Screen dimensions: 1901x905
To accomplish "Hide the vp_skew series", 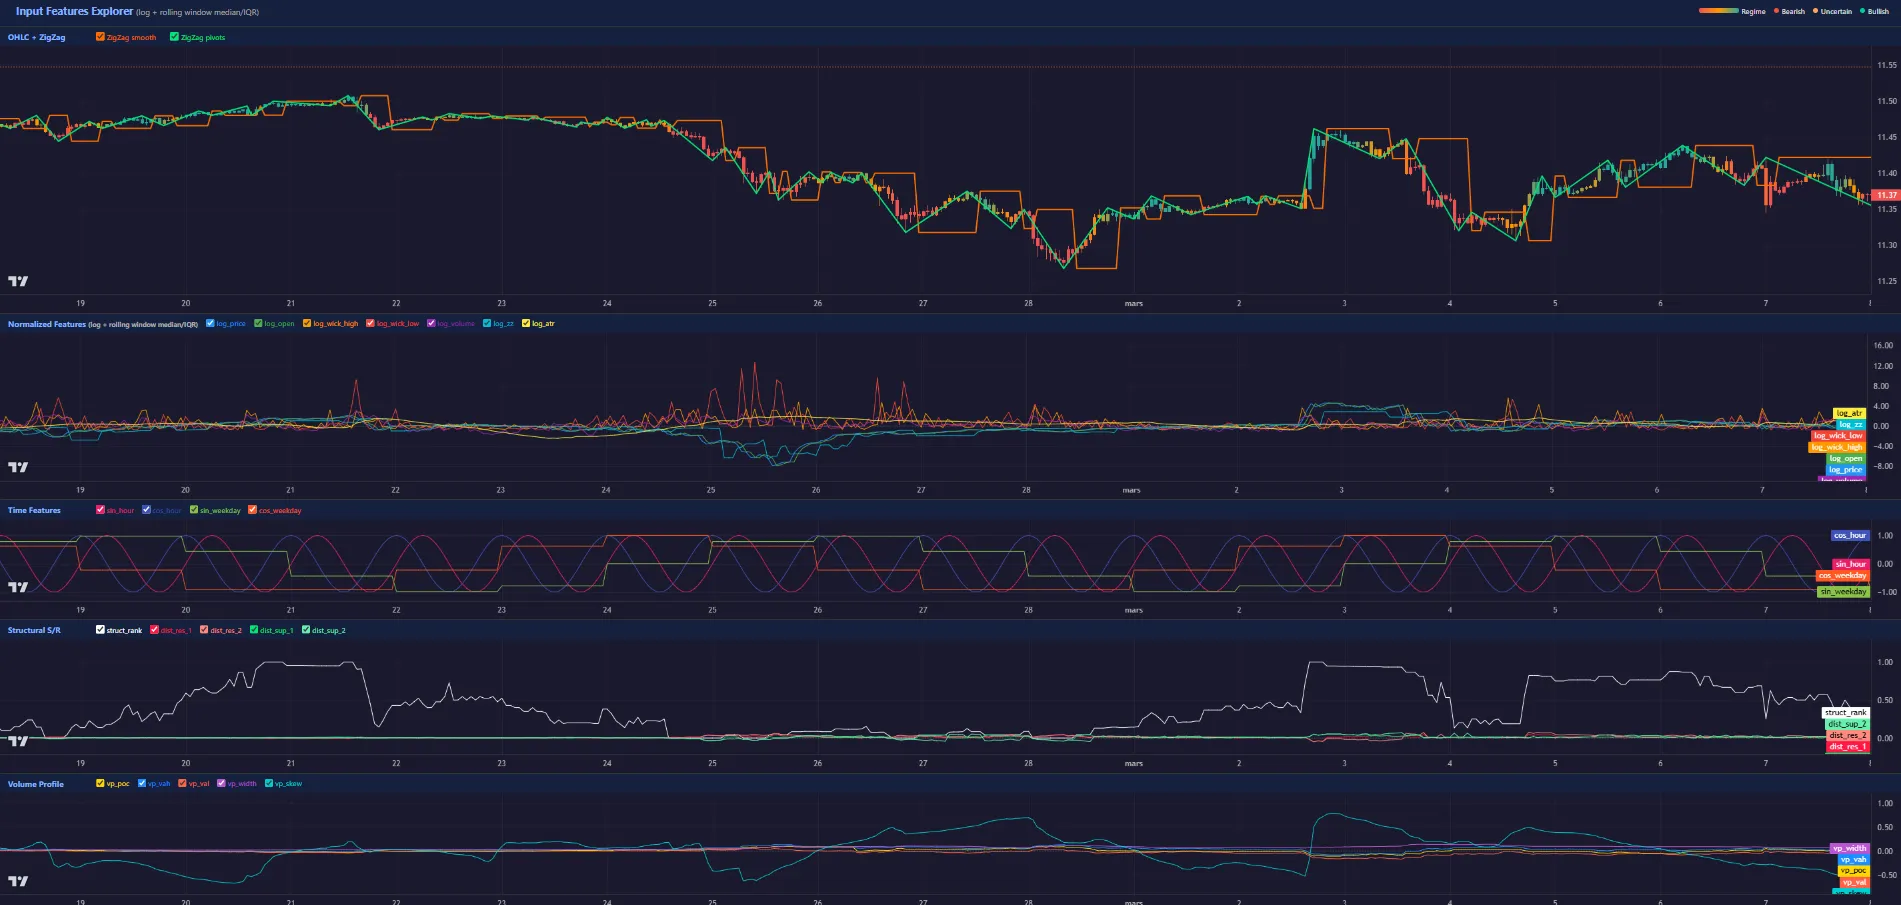I will pos(268,783).
